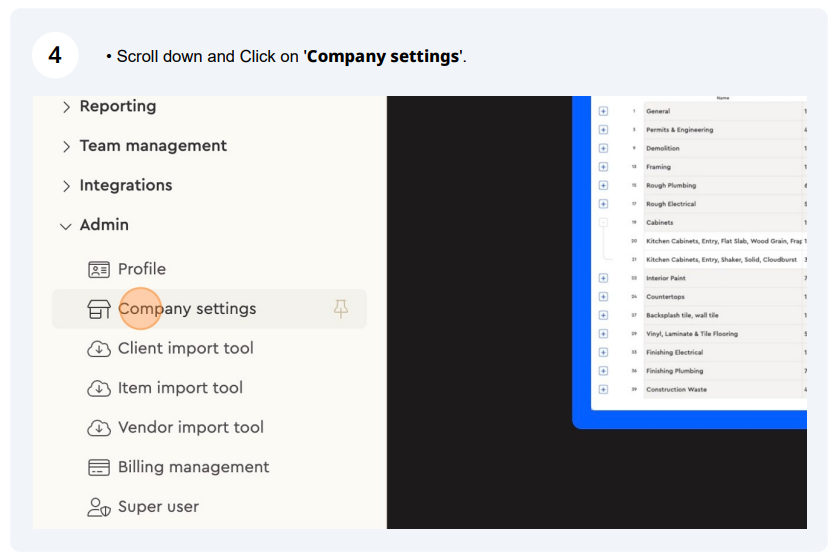Select the 'Rough Electrical' name cell

723,204
